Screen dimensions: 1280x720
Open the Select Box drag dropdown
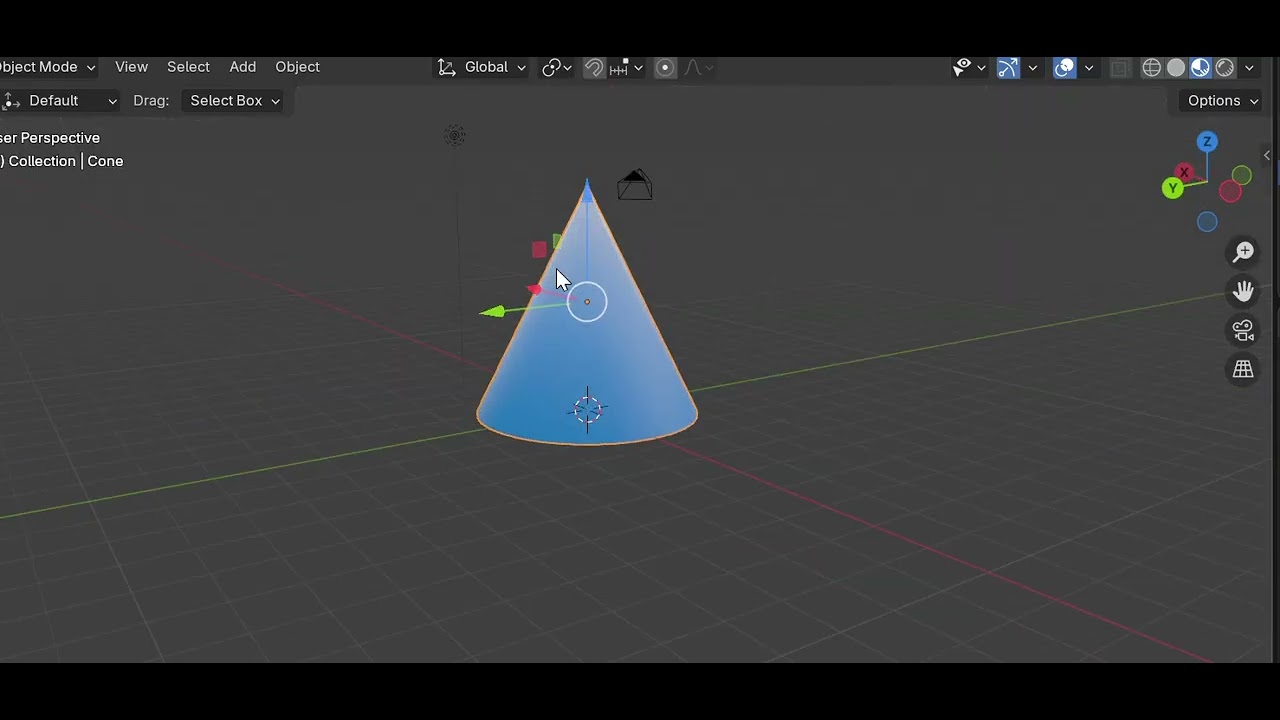[234, 100]
